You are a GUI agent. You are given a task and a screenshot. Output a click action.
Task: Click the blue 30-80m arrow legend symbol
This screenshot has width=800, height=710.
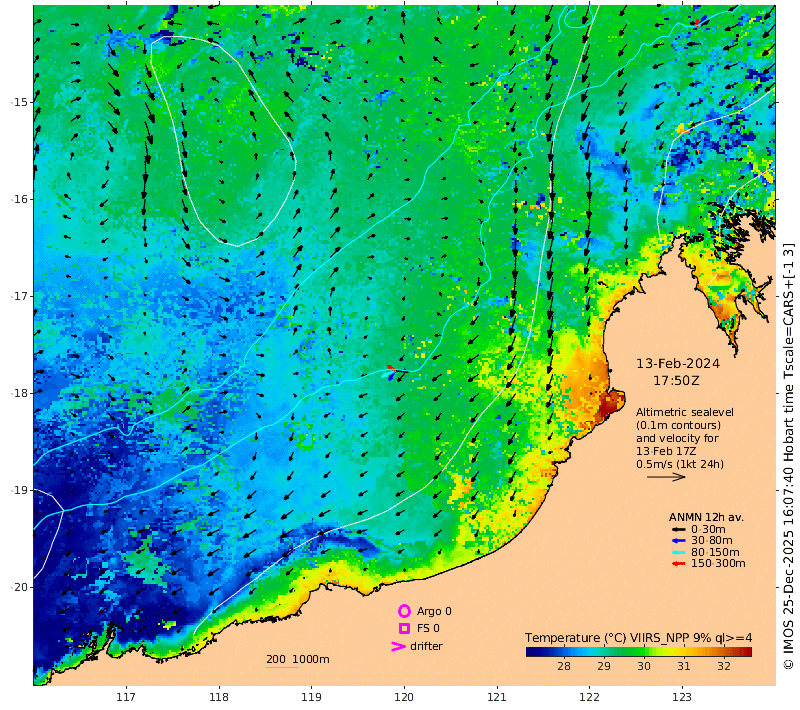click(678, 541)
